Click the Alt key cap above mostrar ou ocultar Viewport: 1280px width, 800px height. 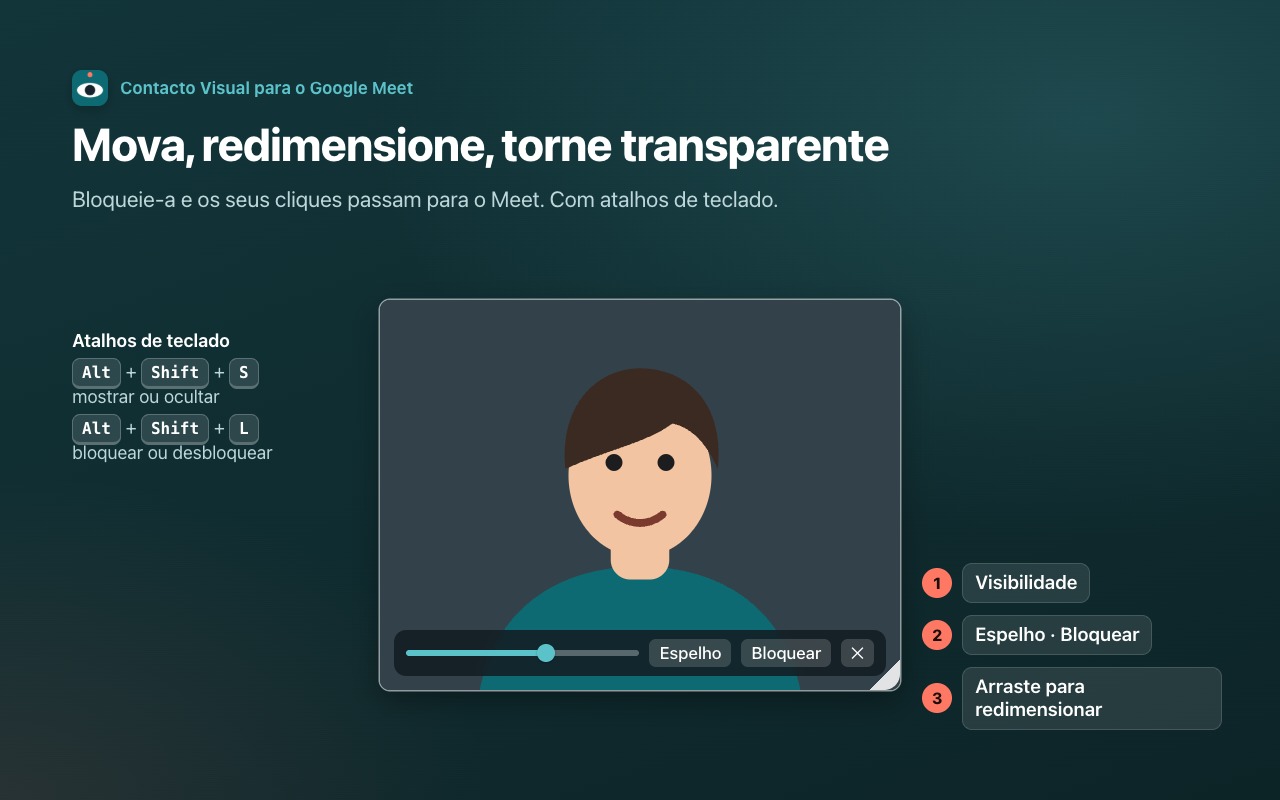[x=96, y=373]
